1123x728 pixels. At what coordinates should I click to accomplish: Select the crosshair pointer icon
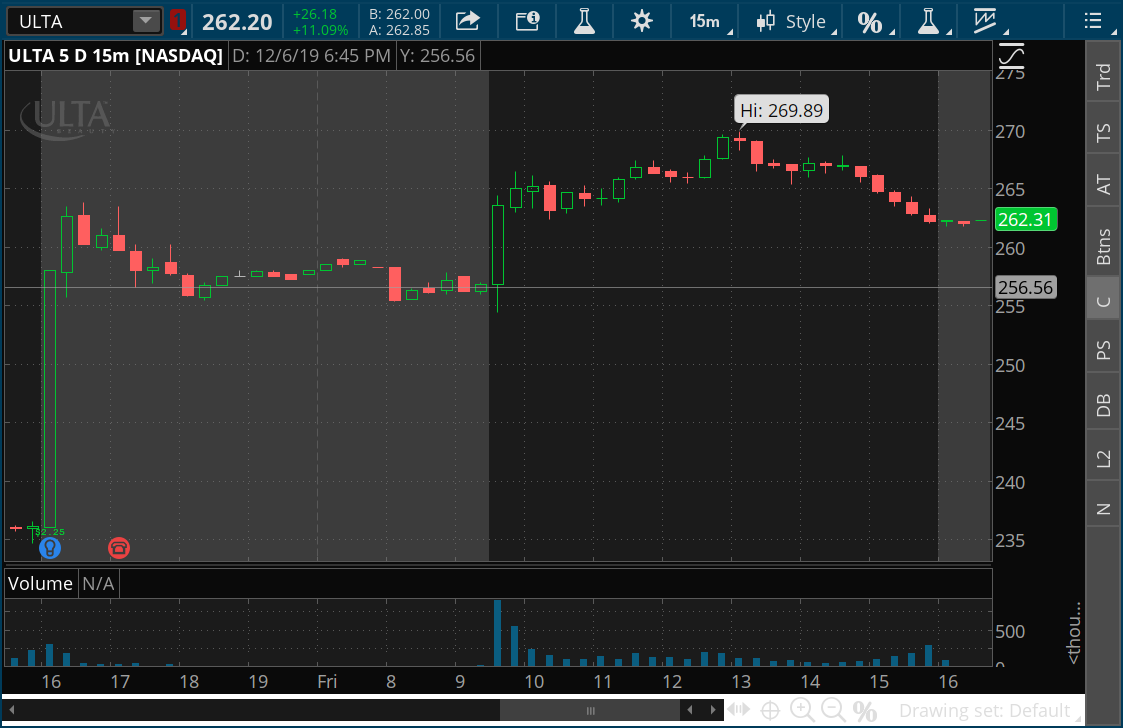click(770, 710)
